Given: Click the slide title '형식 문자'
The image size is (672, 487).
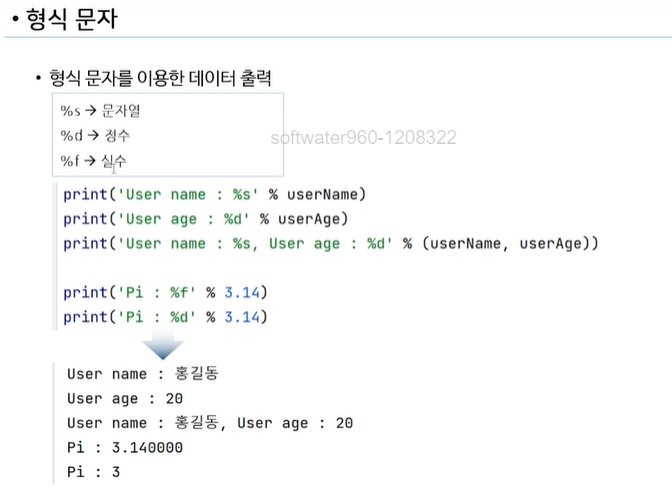Looking at the screenshot, I should (71, 19).
